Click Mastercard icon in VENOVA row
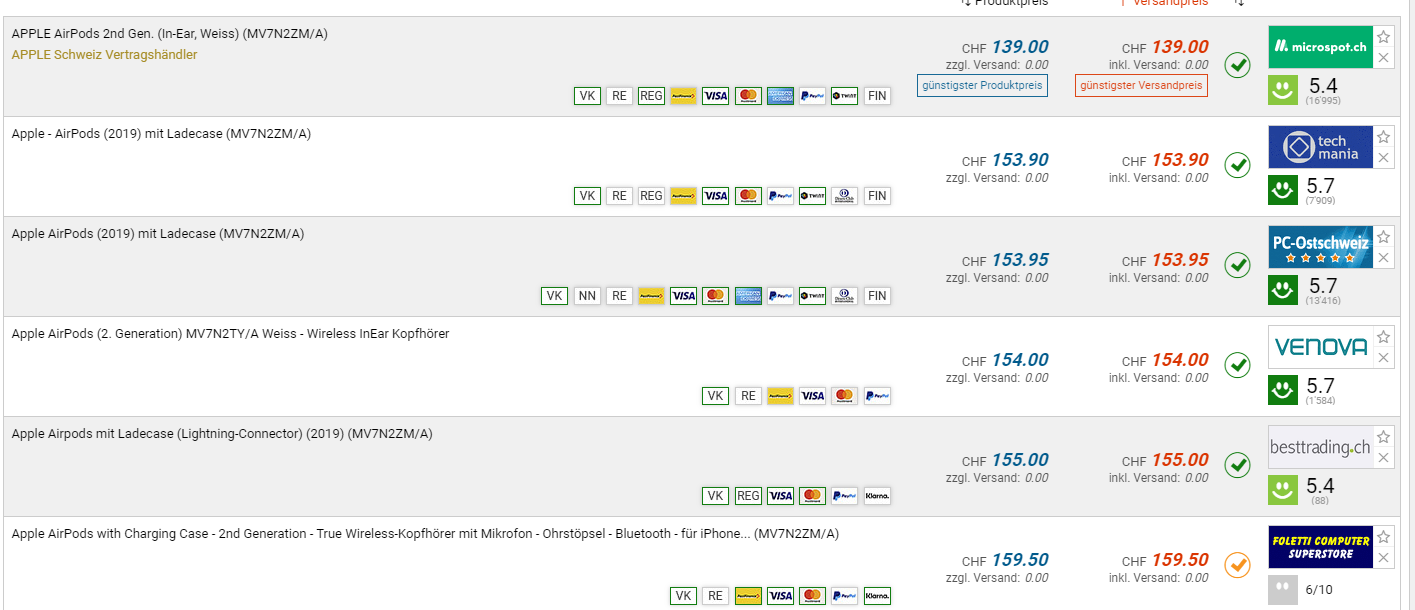This screenshot has width=1415, height=610. (844, 396)
